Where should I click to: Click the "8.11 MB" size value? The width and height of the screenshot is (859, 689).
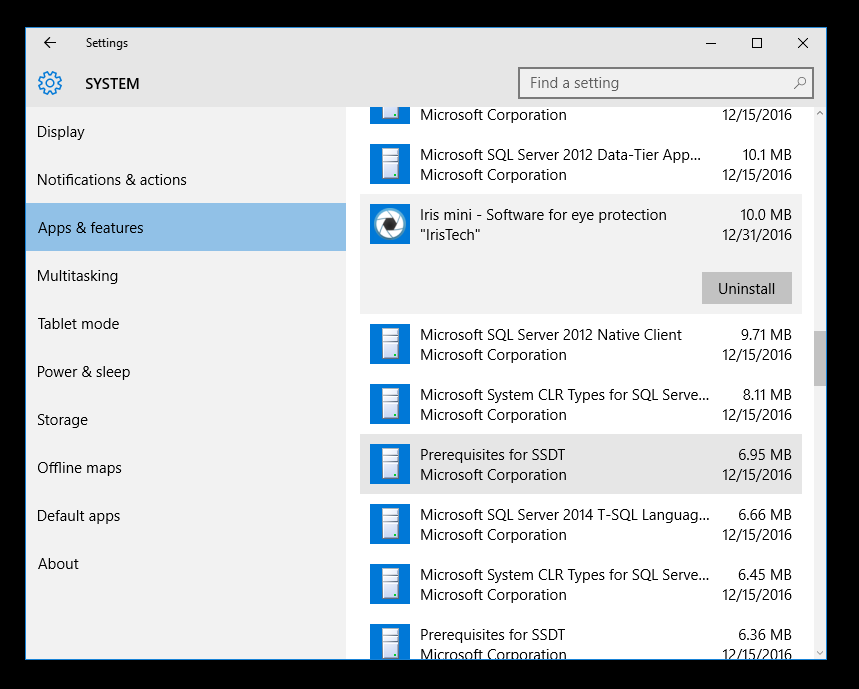767,395
